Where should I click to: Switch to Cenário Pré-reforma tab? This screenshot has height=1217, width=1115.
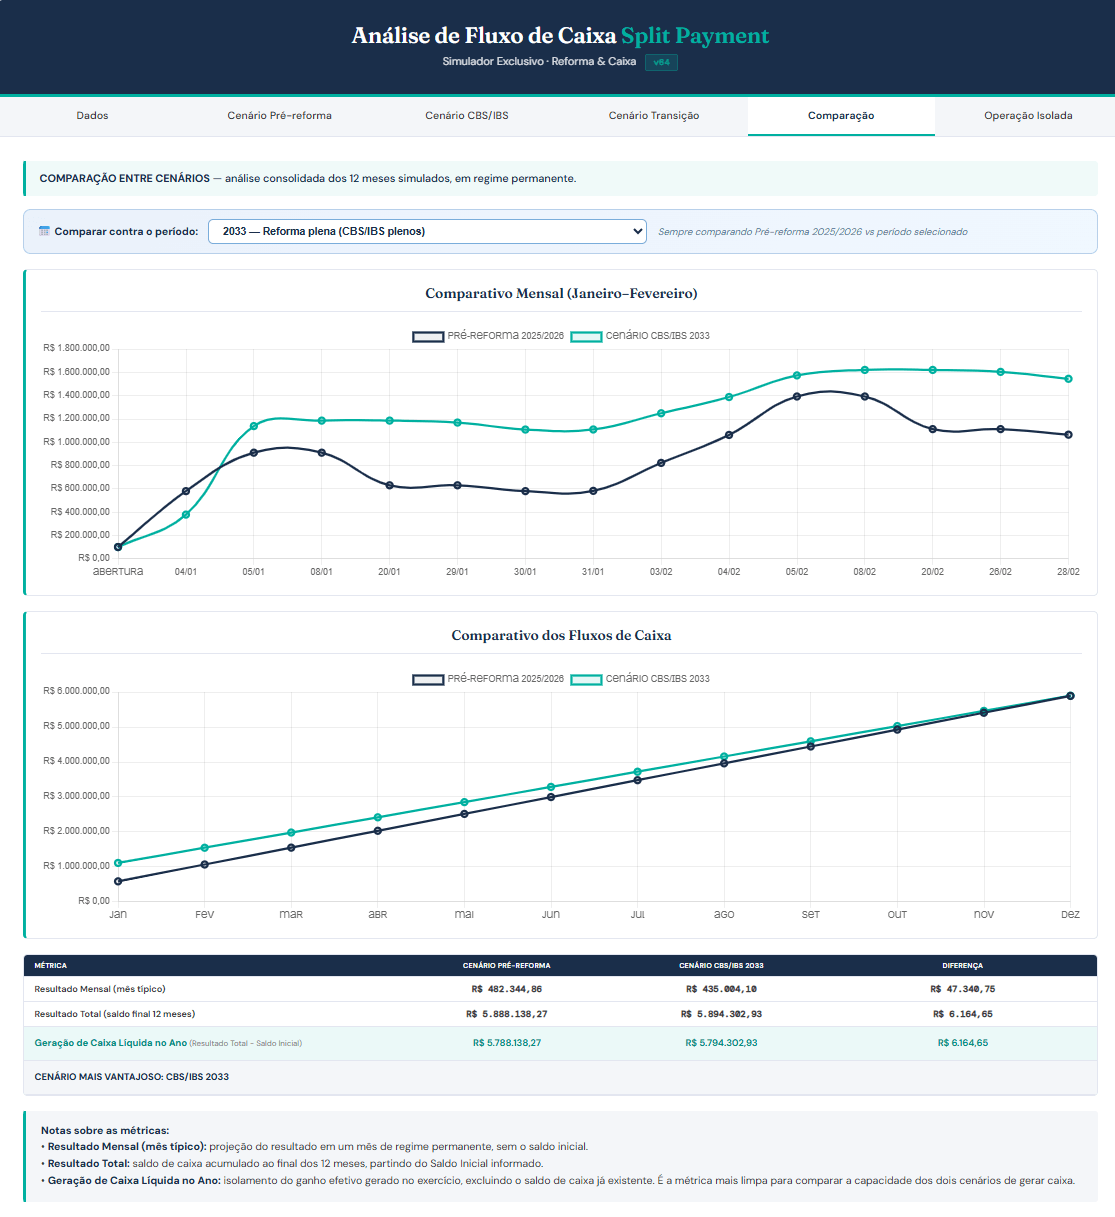click(x=279, y=116)
